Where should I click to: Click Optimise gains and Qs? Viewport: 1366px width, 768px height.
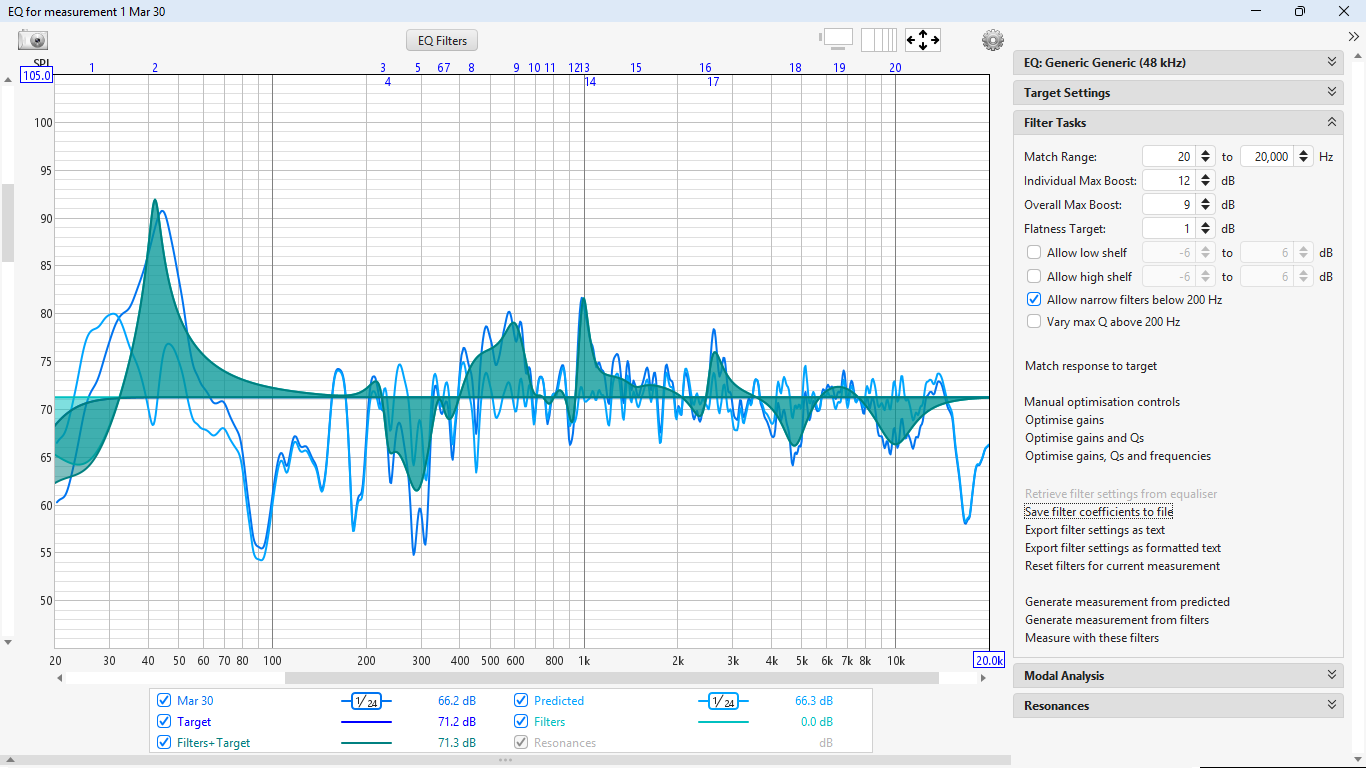point(1085,438)
